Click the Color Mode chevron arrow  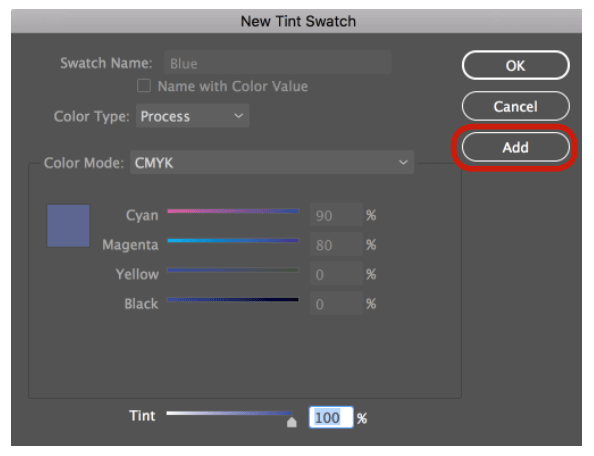pyautogui.click(x=403, y=162)
